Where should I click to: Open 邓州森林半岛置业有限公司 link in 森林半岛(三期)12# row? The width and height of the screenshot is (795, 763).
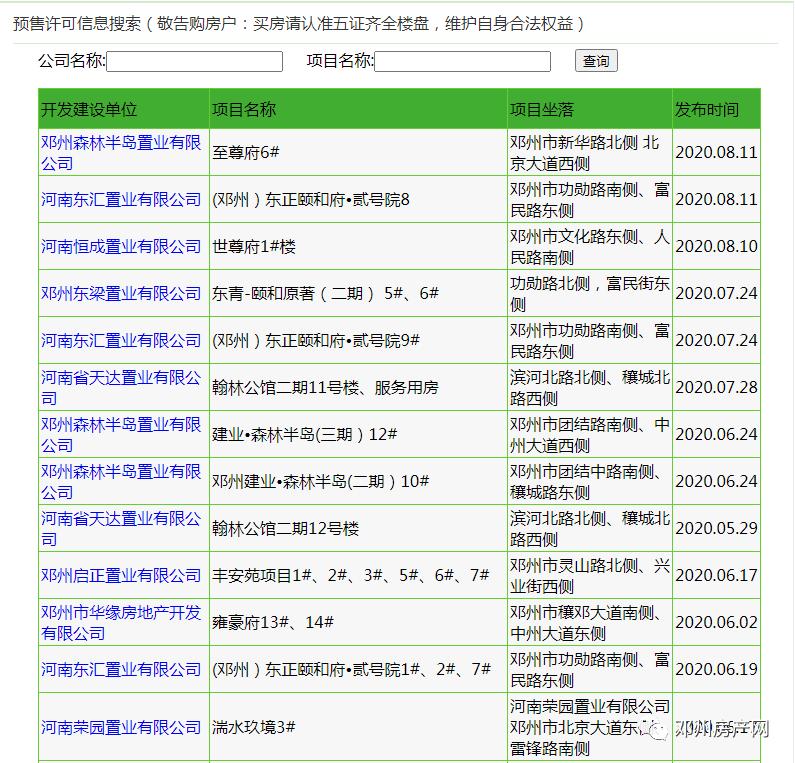(121, 434)
